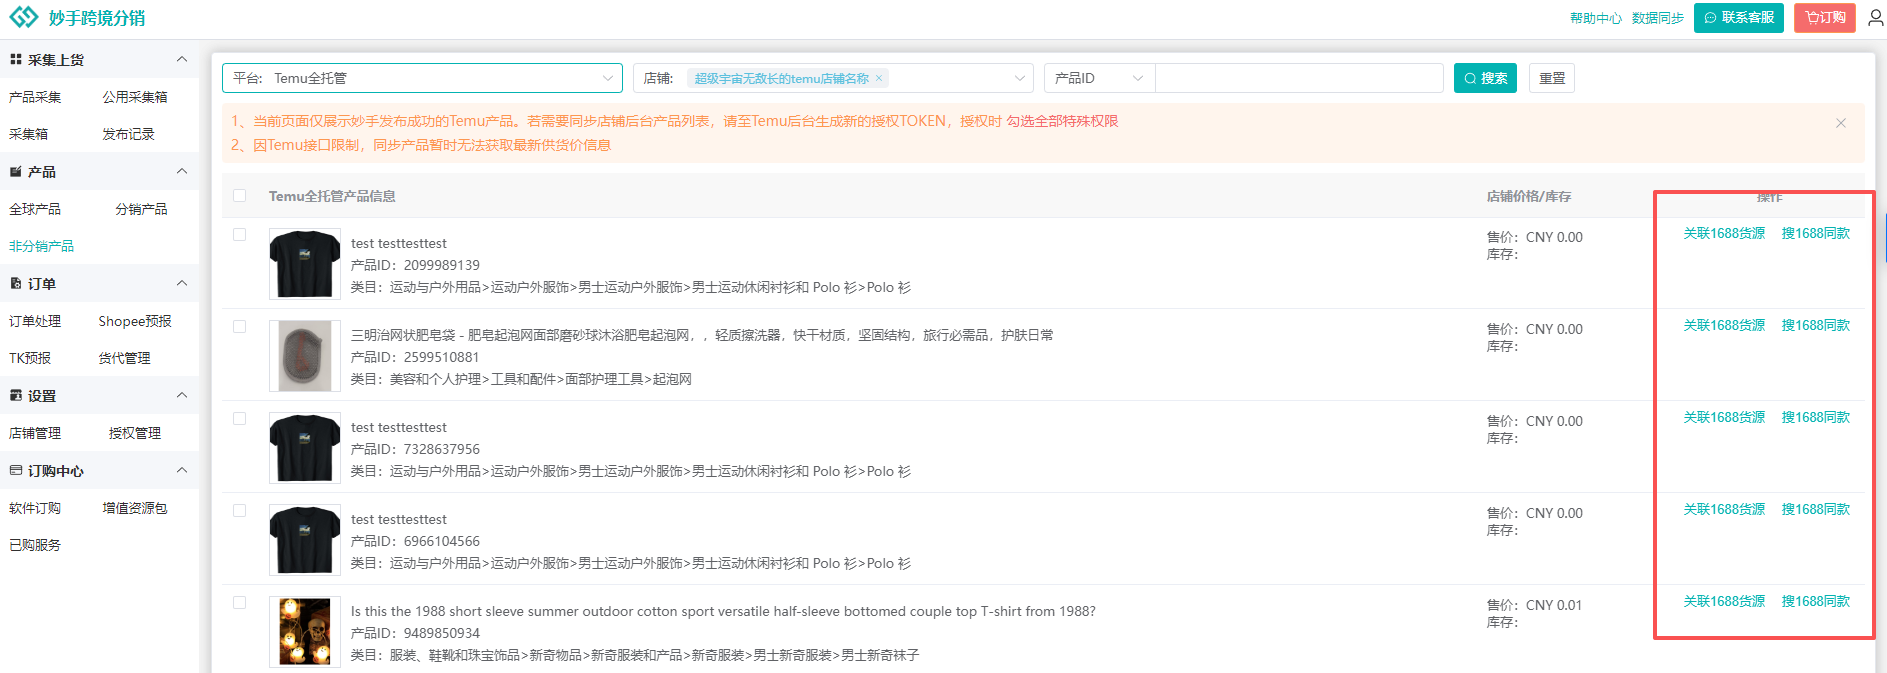Click the 联系客服 customer service button
The width and height of the screenshot is (1887, 673).
pyautogui.click(x=1738, y=18)
